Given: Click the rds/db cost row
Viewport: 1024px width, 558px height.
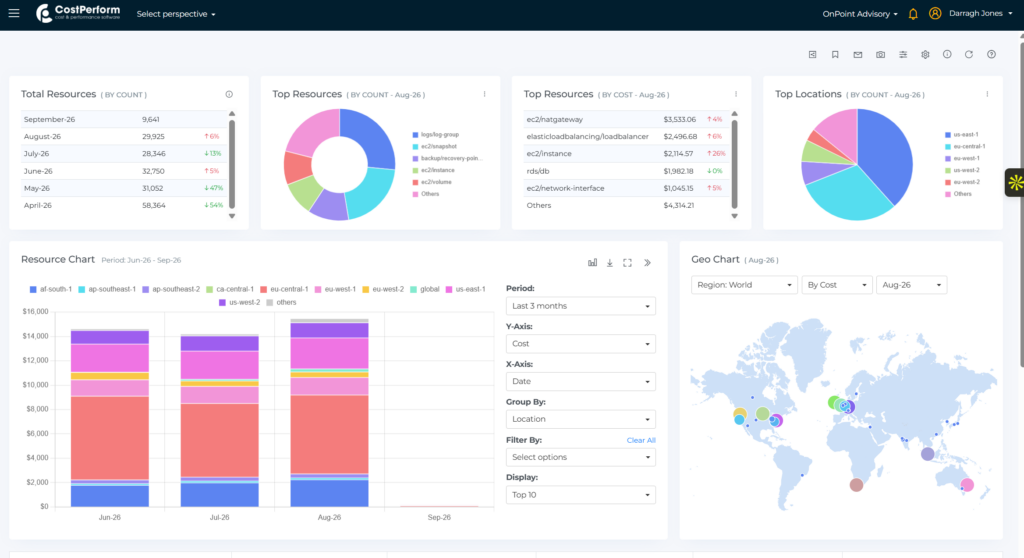Looking at the screenshot, I should 626,171.
